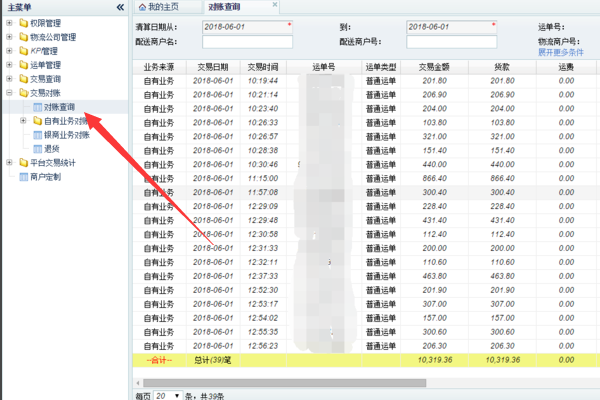The width and height of the screenshot is (600, 400).
Task: Open 退货 menu item
Action: pyautogui.click(x=52, y=149)
